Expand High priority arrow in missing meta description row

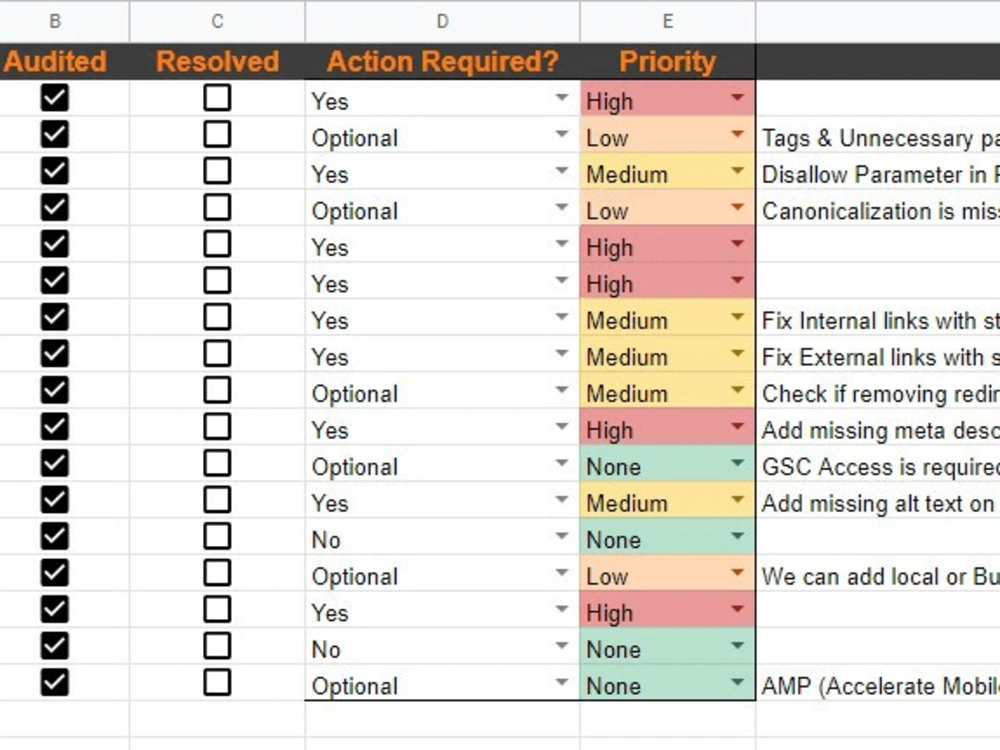coord(737,426)
